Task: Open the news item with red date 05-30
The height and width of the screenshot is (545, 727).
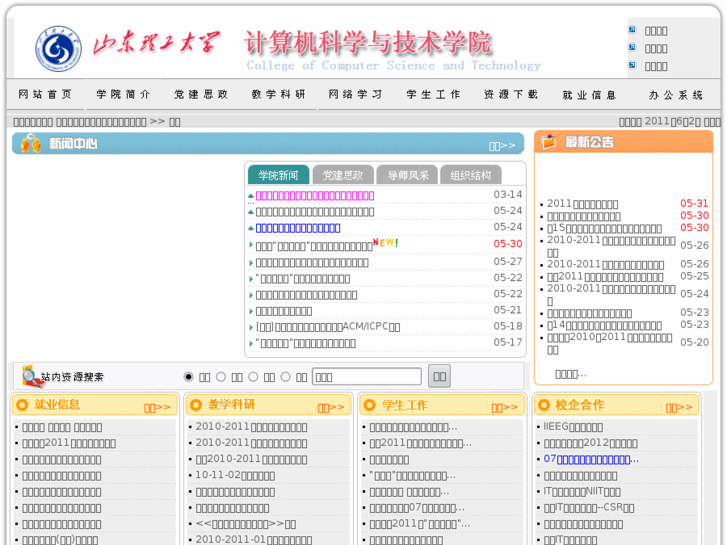Action: click(314, 246)
